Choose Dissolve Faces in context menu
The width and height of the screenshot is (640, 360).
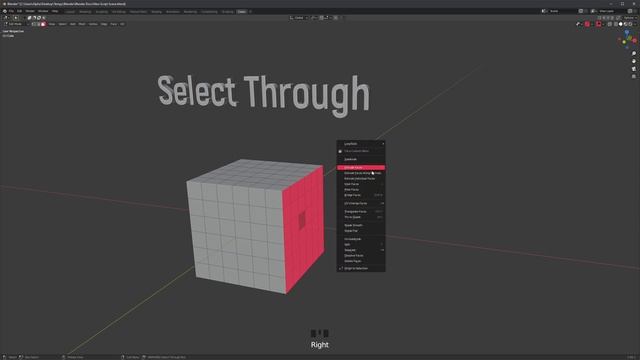point(361,256)
